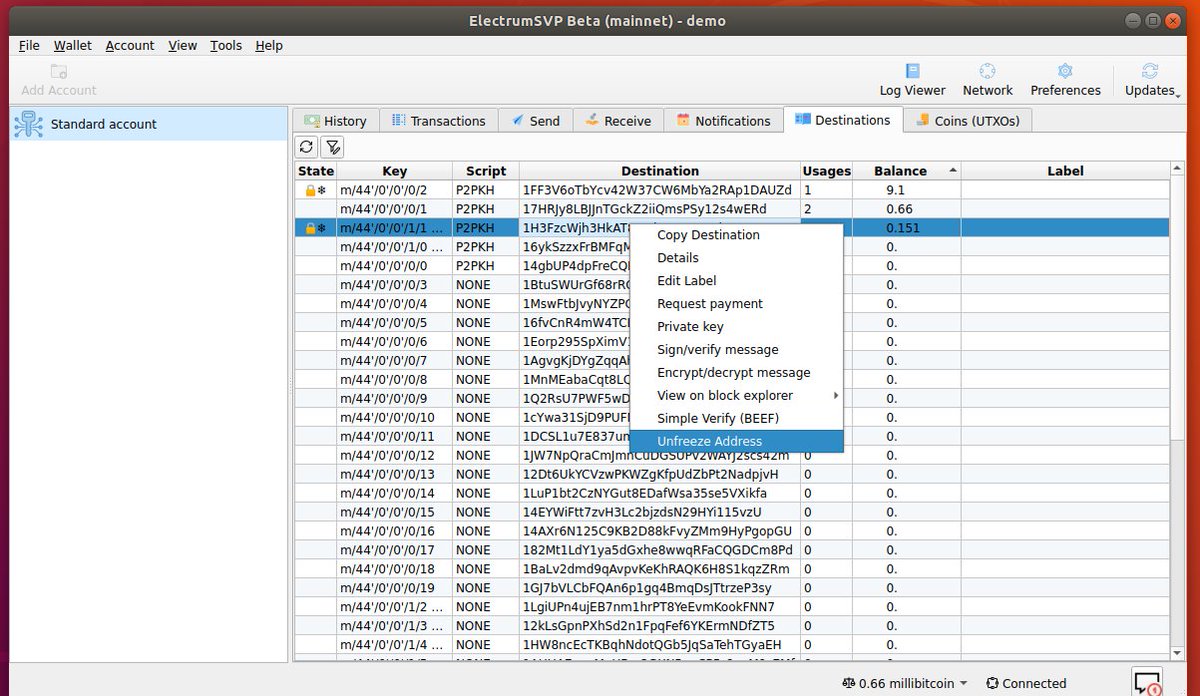Sort by the Destination column header
The height and width of the screenshot is (696, 1200).
click(660, 171)
